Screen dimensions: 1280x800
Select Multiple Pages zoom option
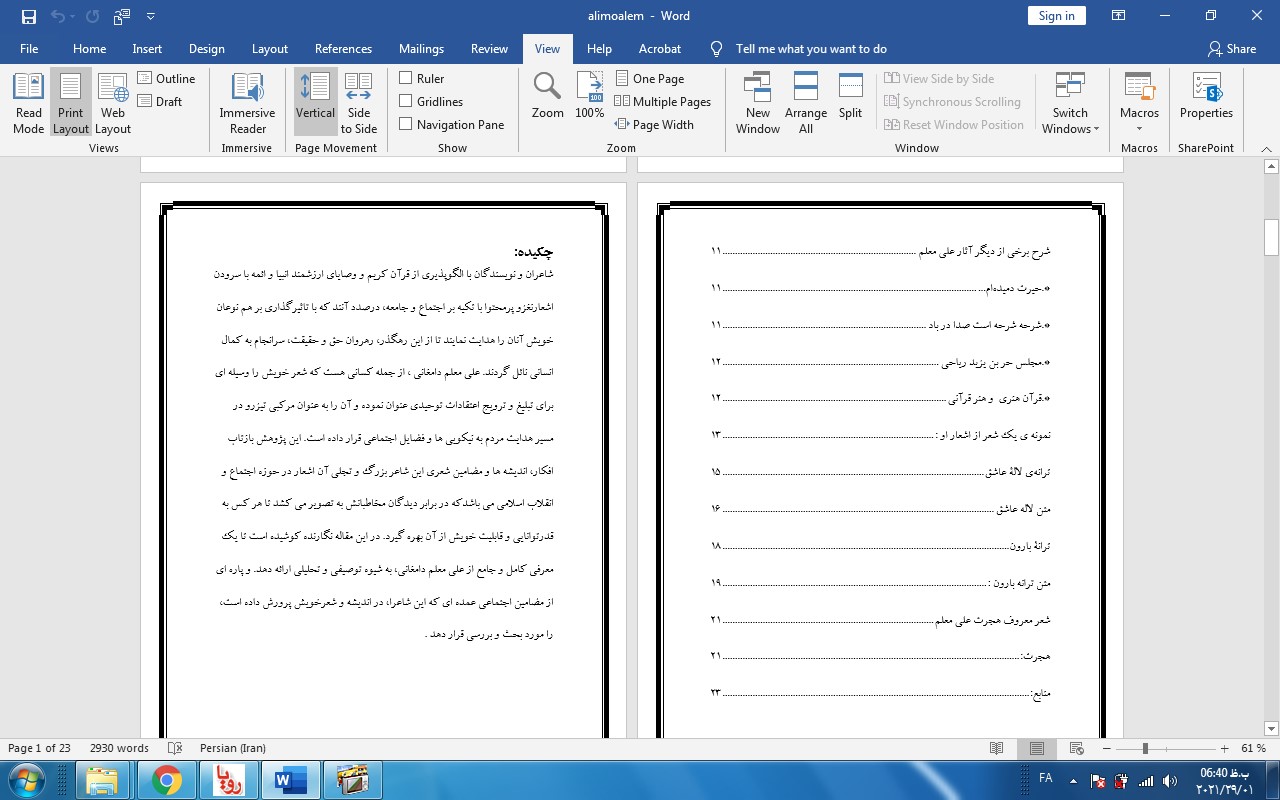point(662,101)
